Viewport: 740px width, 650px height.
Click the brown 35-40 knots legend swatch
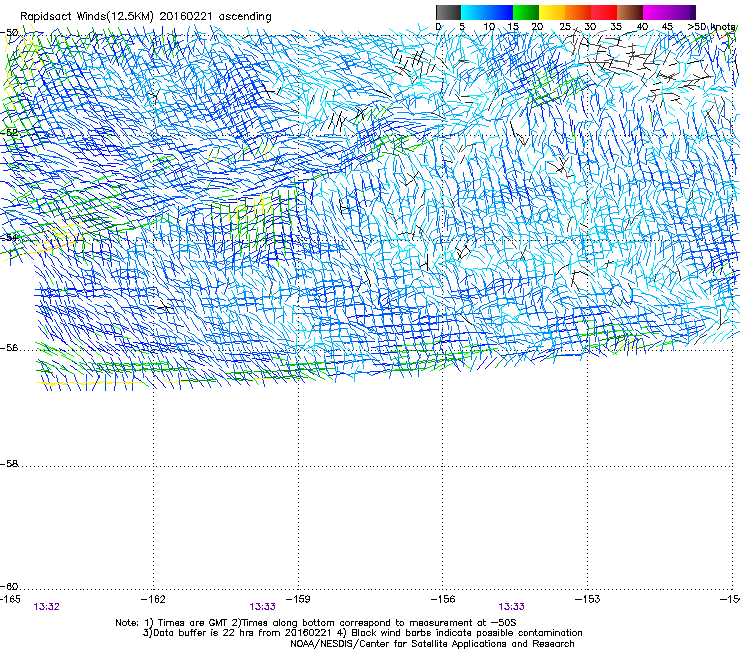click(x=630, y=12)
